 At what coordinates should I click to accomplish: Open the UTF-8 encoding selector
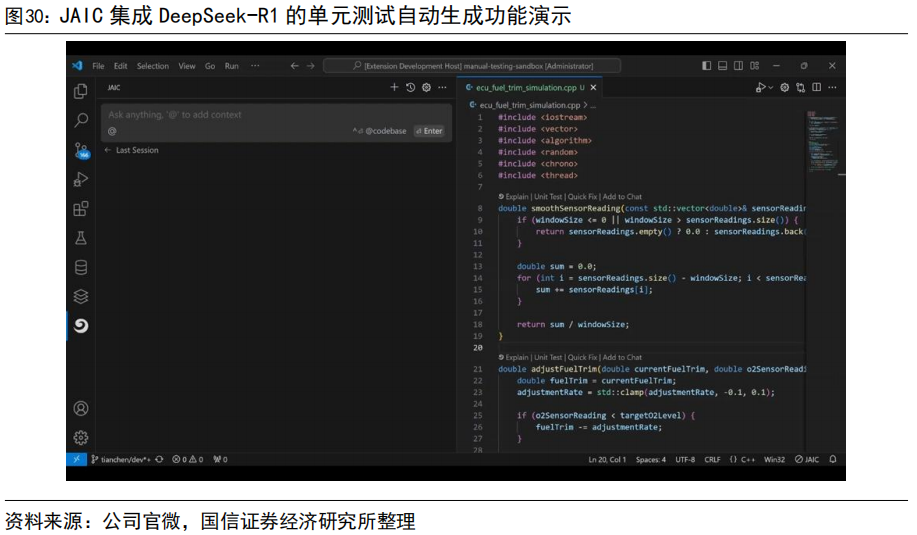tap(685, 459)
